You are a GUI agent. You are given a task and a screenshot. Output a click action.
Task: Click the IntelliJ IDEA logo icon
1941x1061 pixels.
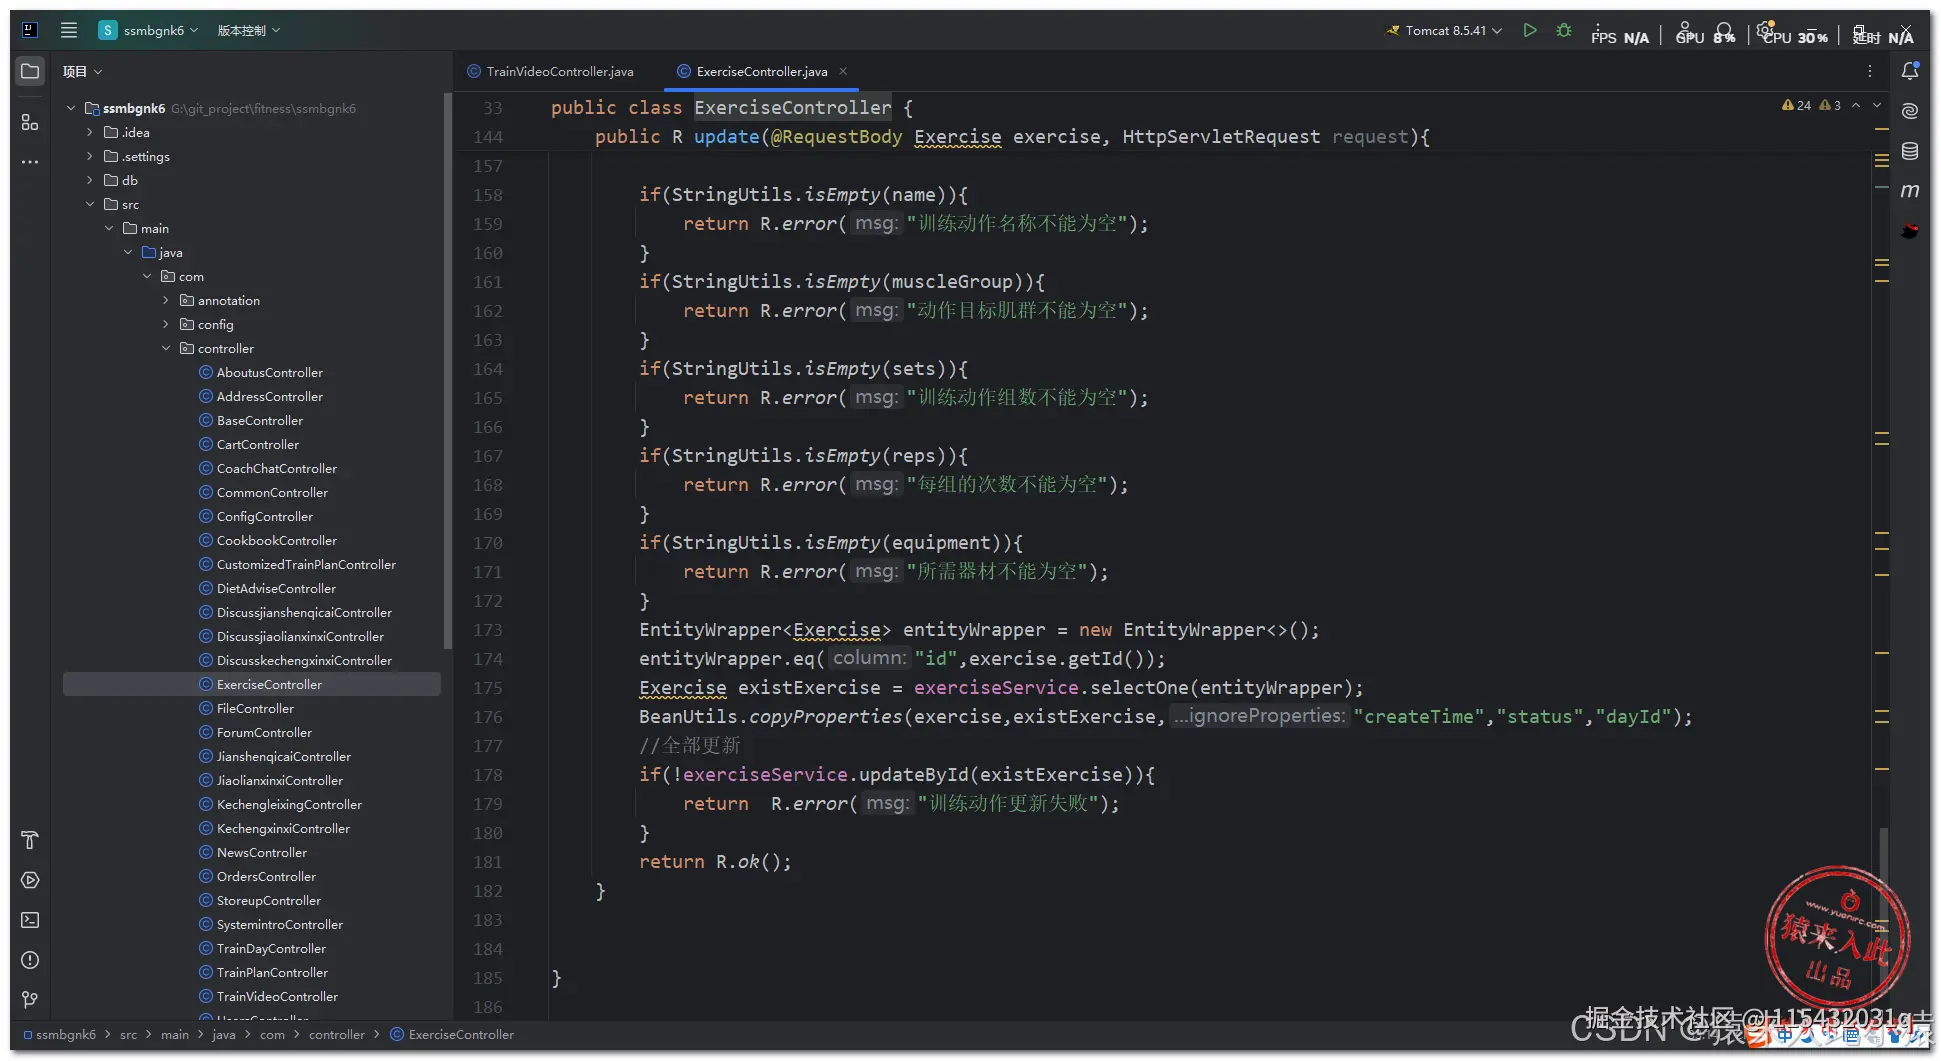point(30,30)
